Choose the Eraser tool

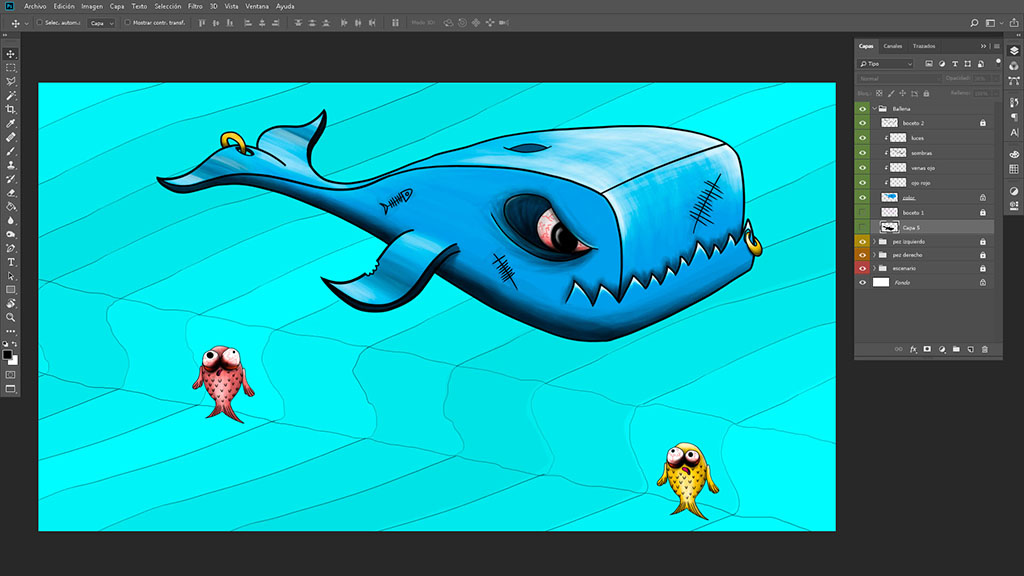coord(11,192)
